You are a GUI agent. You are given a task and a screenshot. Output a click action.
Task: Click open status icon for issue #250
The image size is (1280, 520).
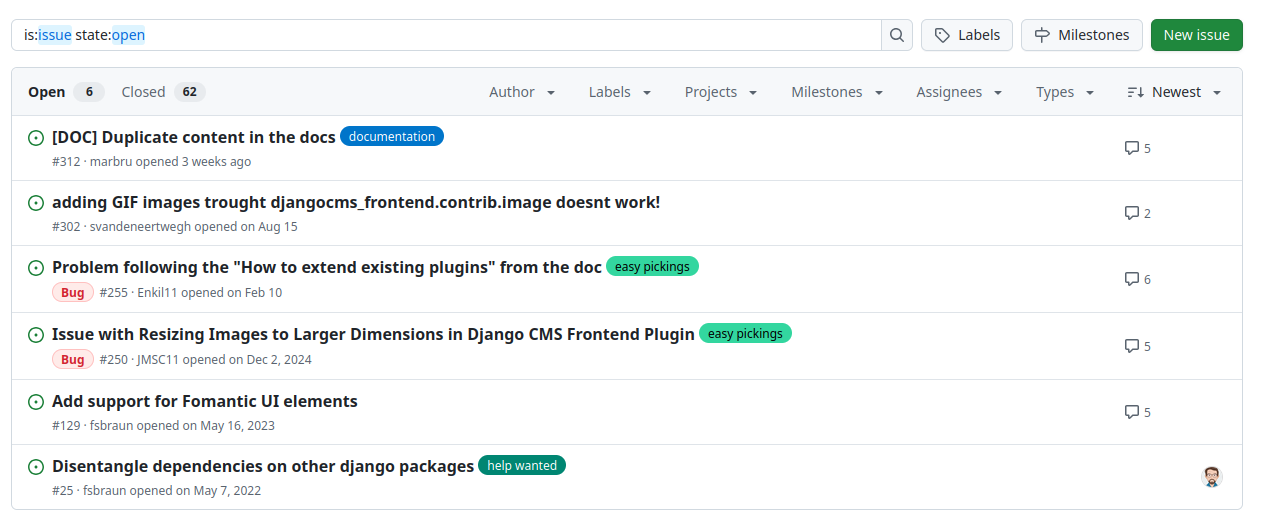point(36,335)
